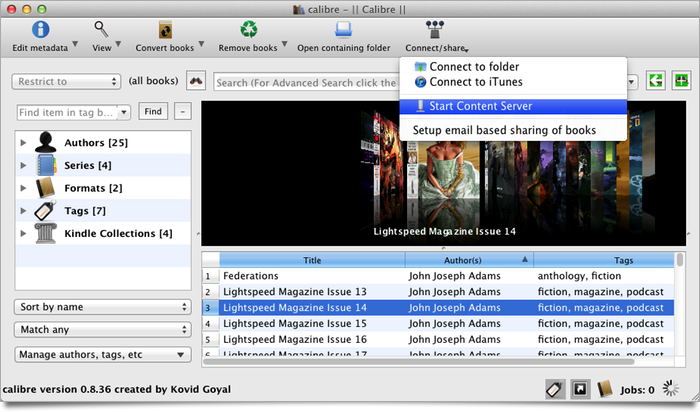
Task: Click the Authors silhouette icon
Action: [46, 142]
